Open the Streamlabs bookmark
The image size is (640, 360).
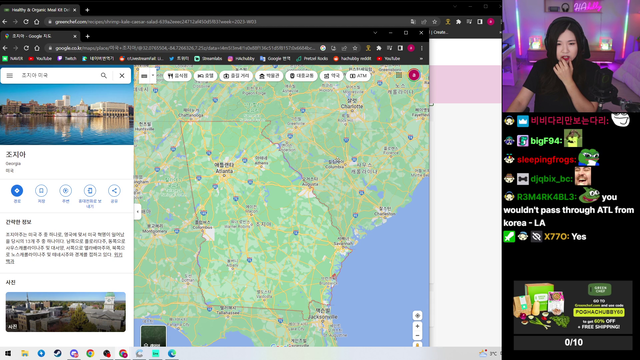[x=208, y=59]
